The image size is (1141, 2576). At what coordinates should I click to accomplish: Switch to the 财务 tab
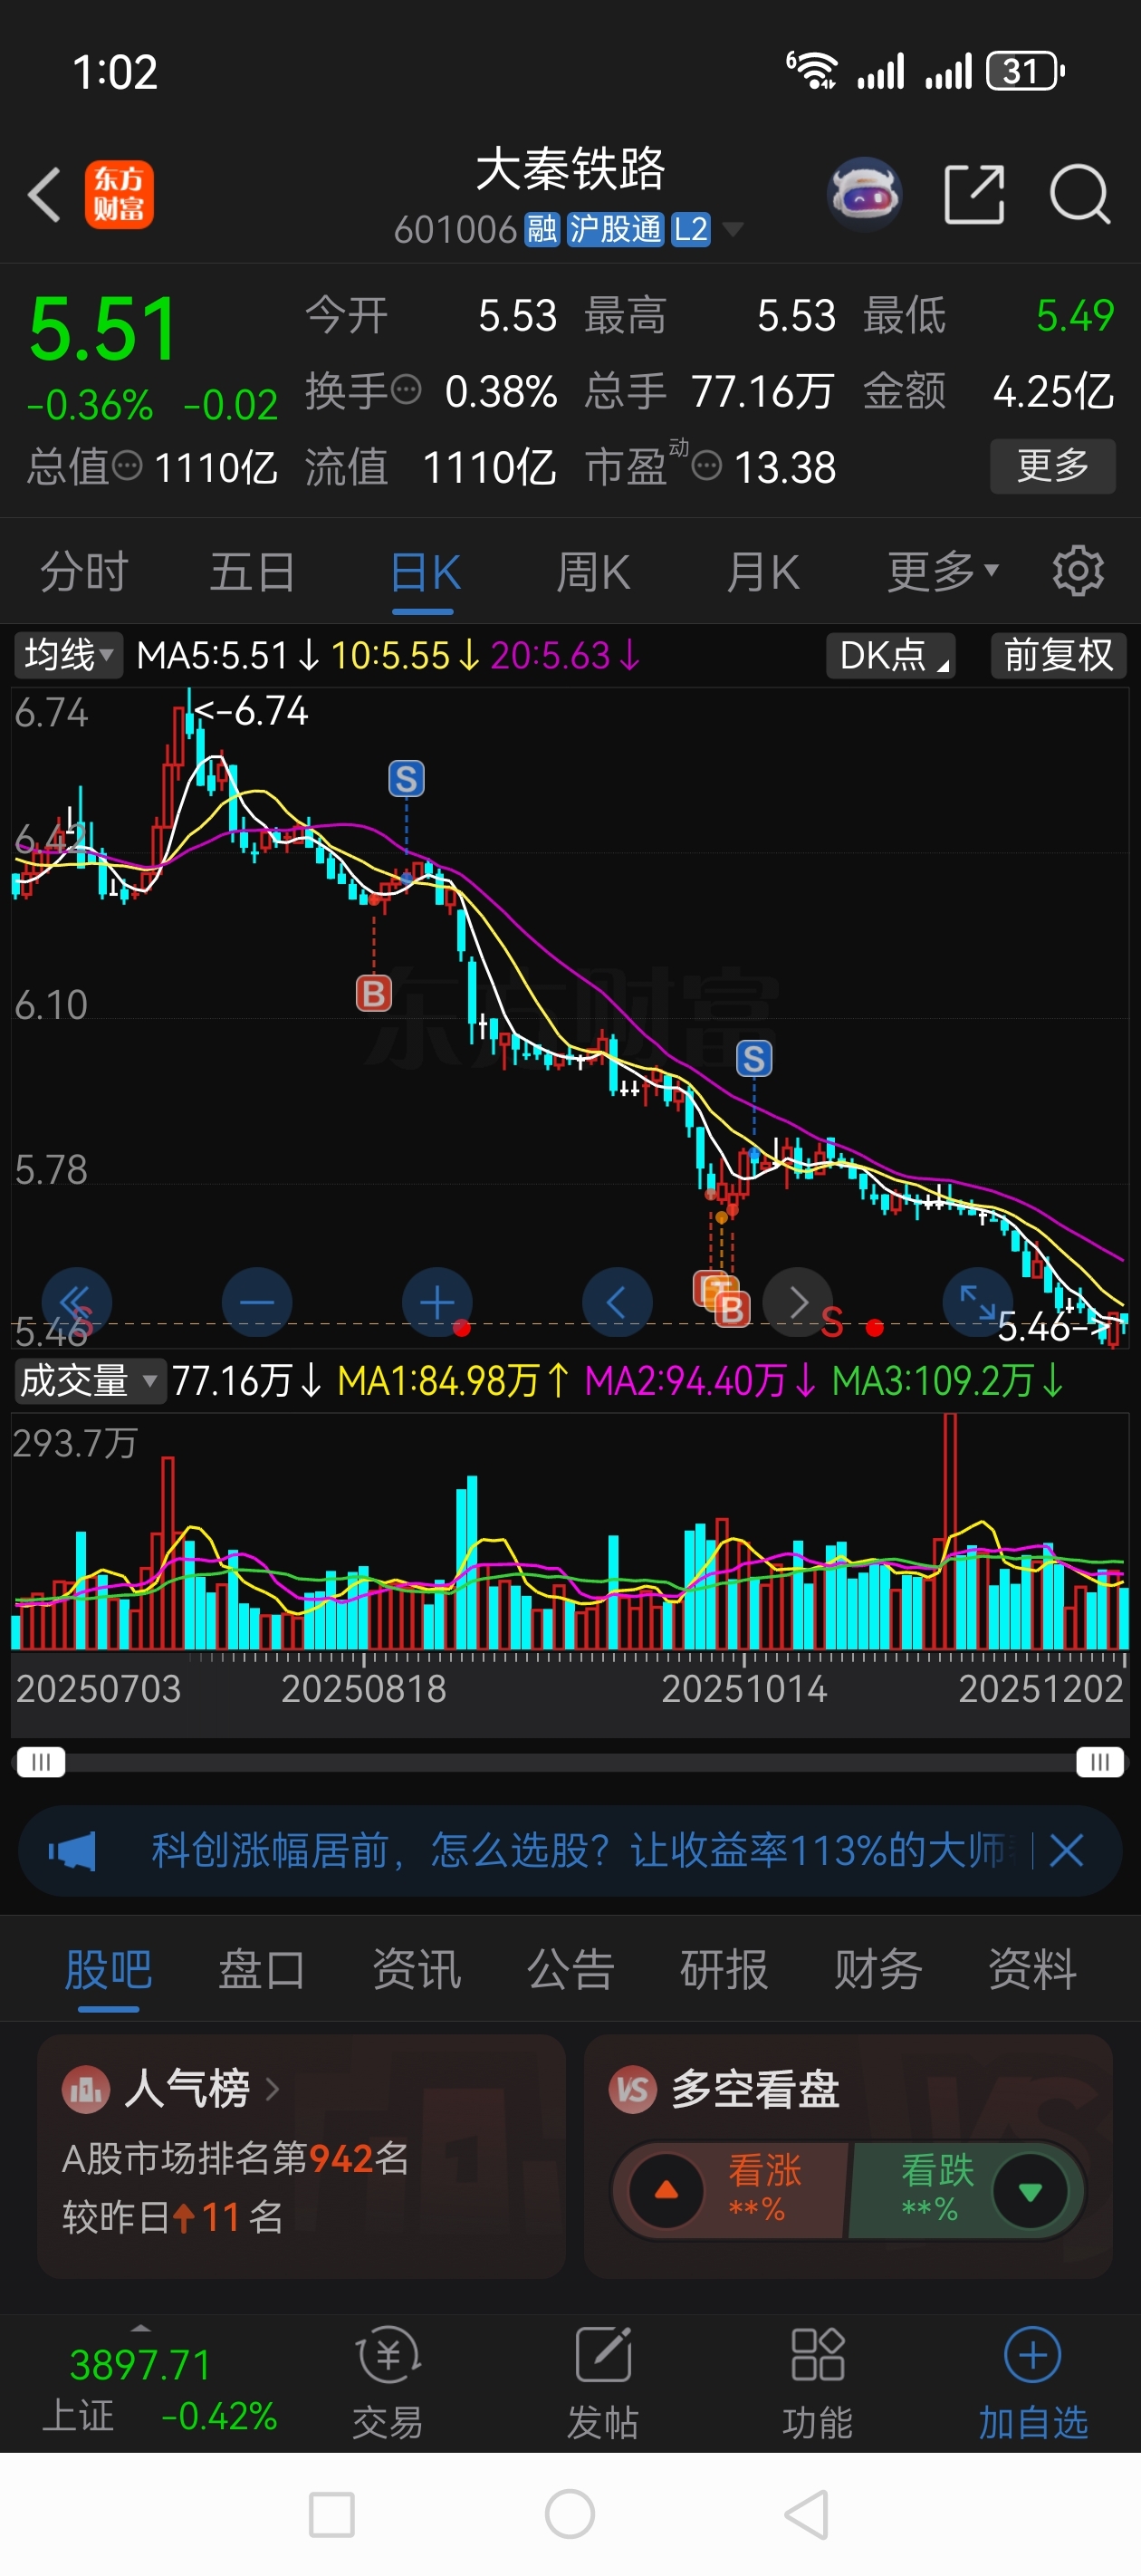pos(878,1970)
